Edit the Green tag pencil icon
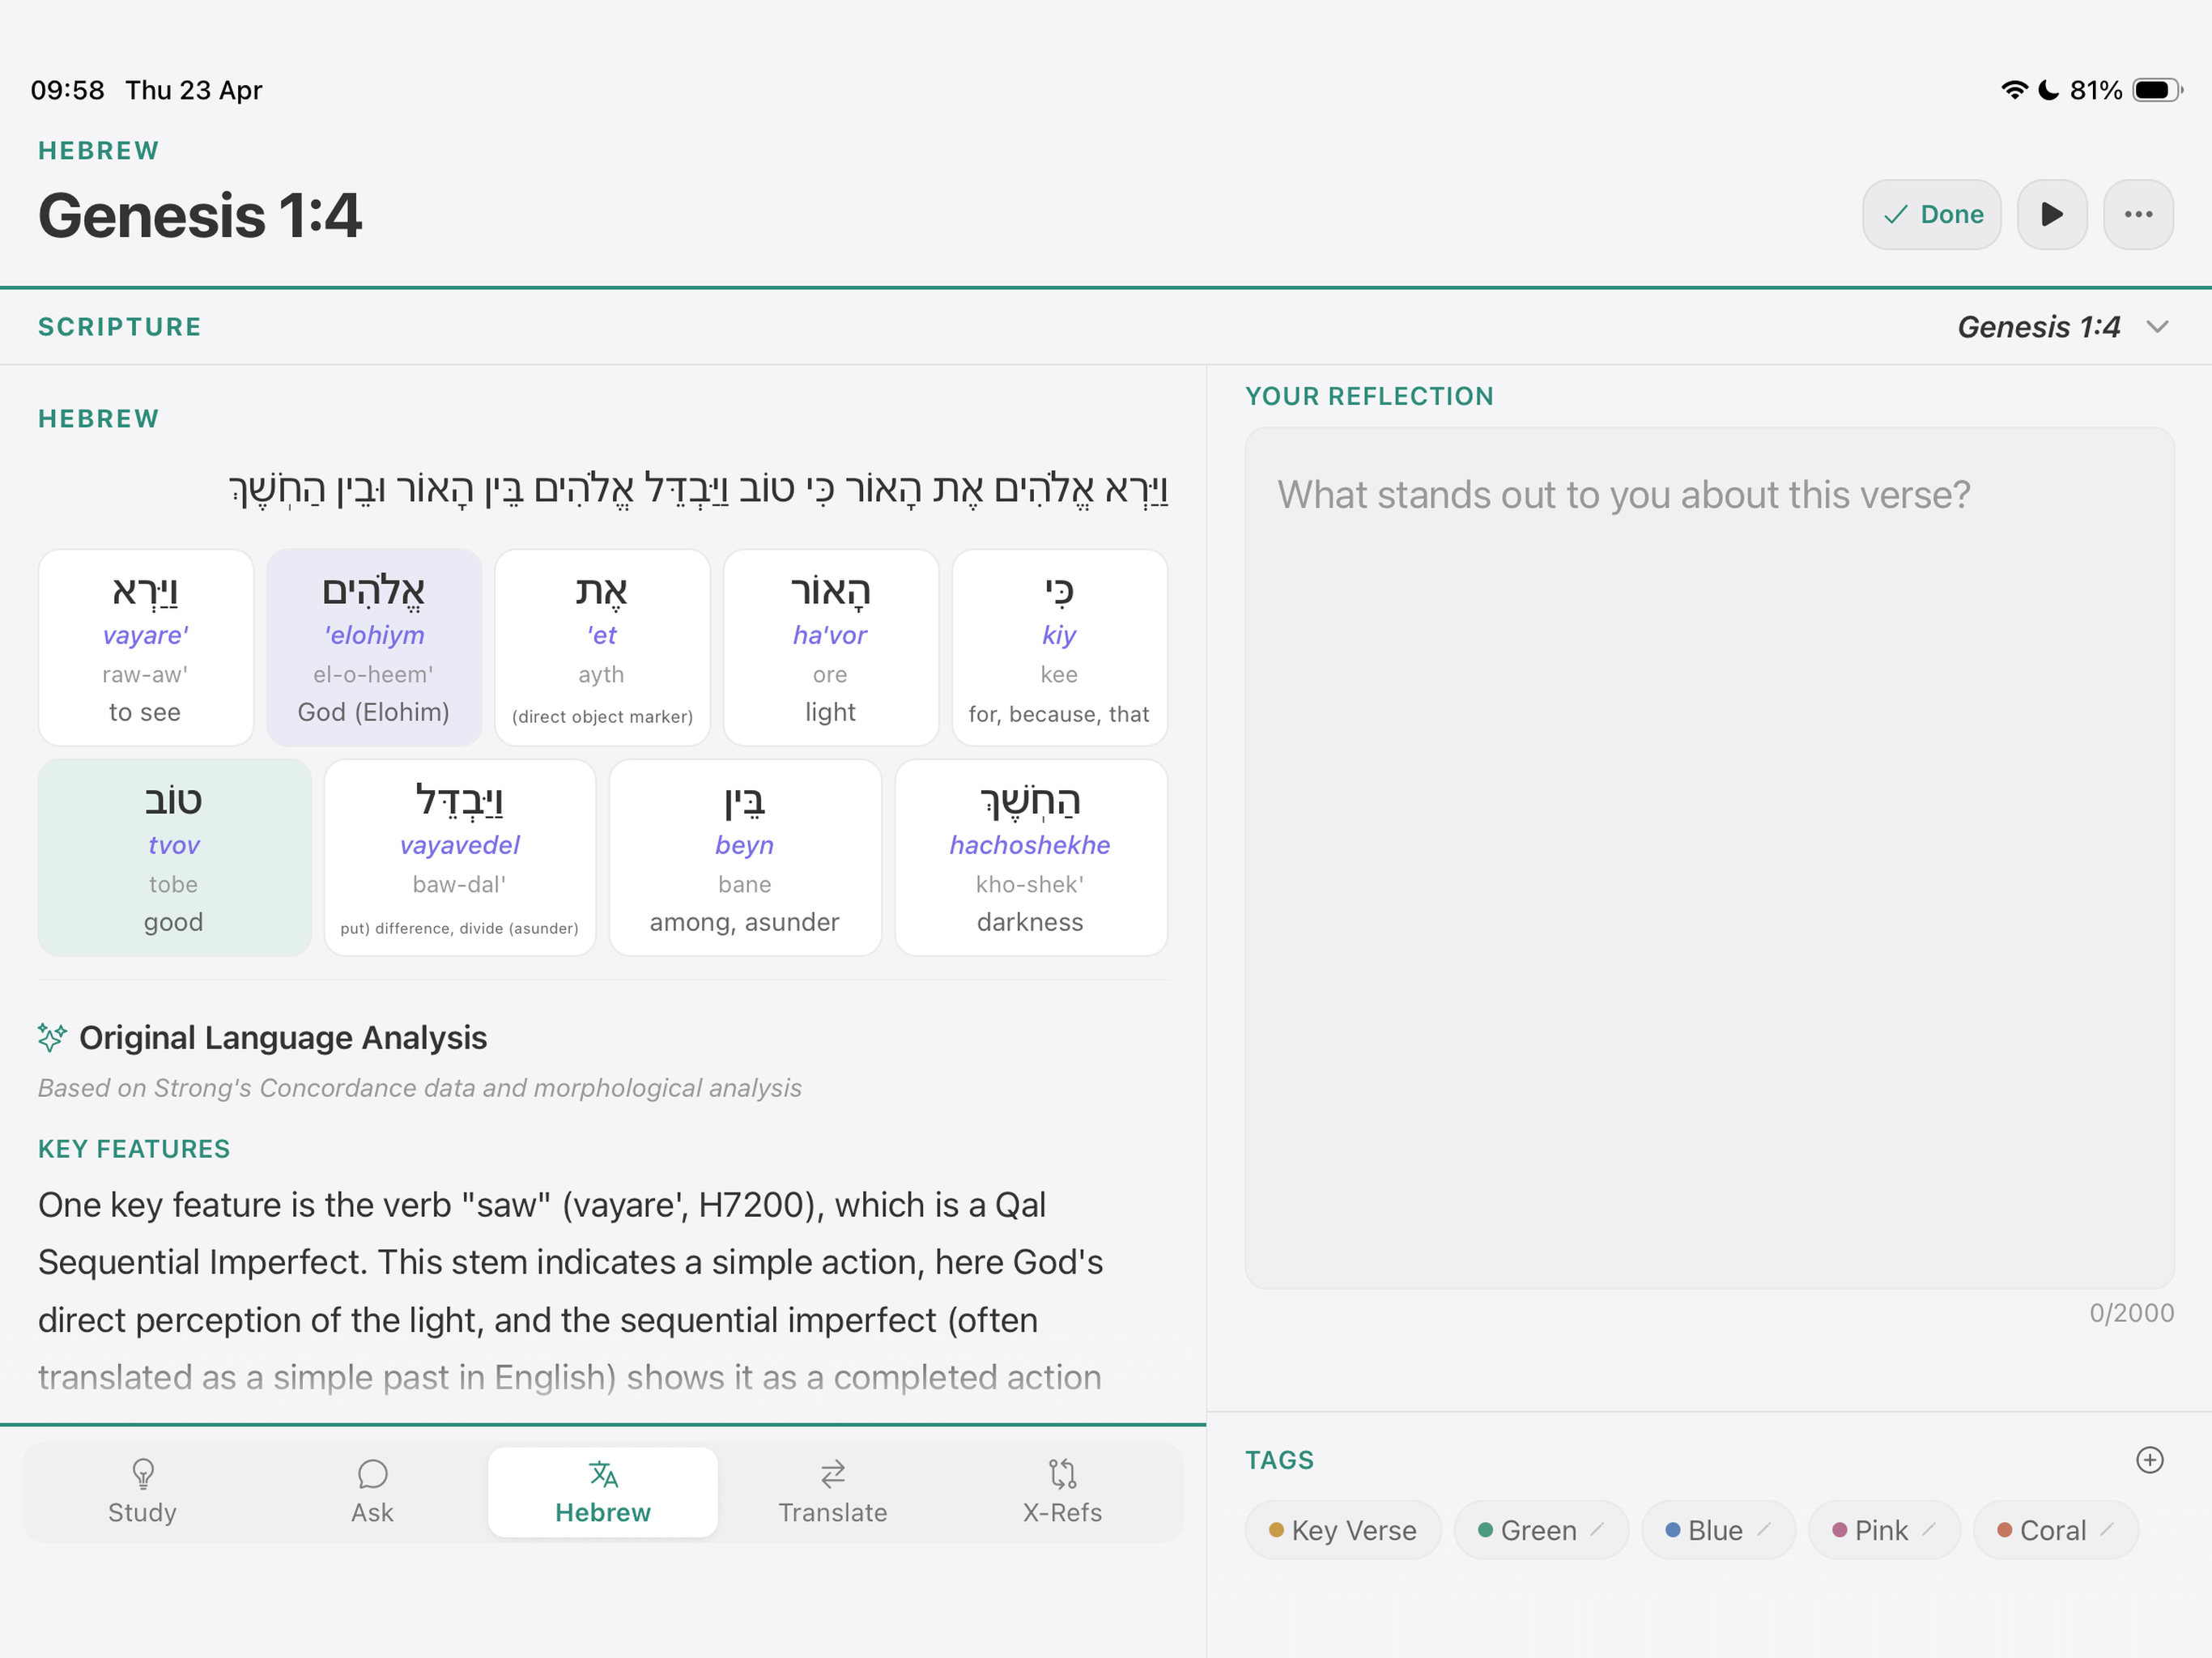Image resolution: width=2212 pixels, height=1658 pixels. pos(1597,1529)
